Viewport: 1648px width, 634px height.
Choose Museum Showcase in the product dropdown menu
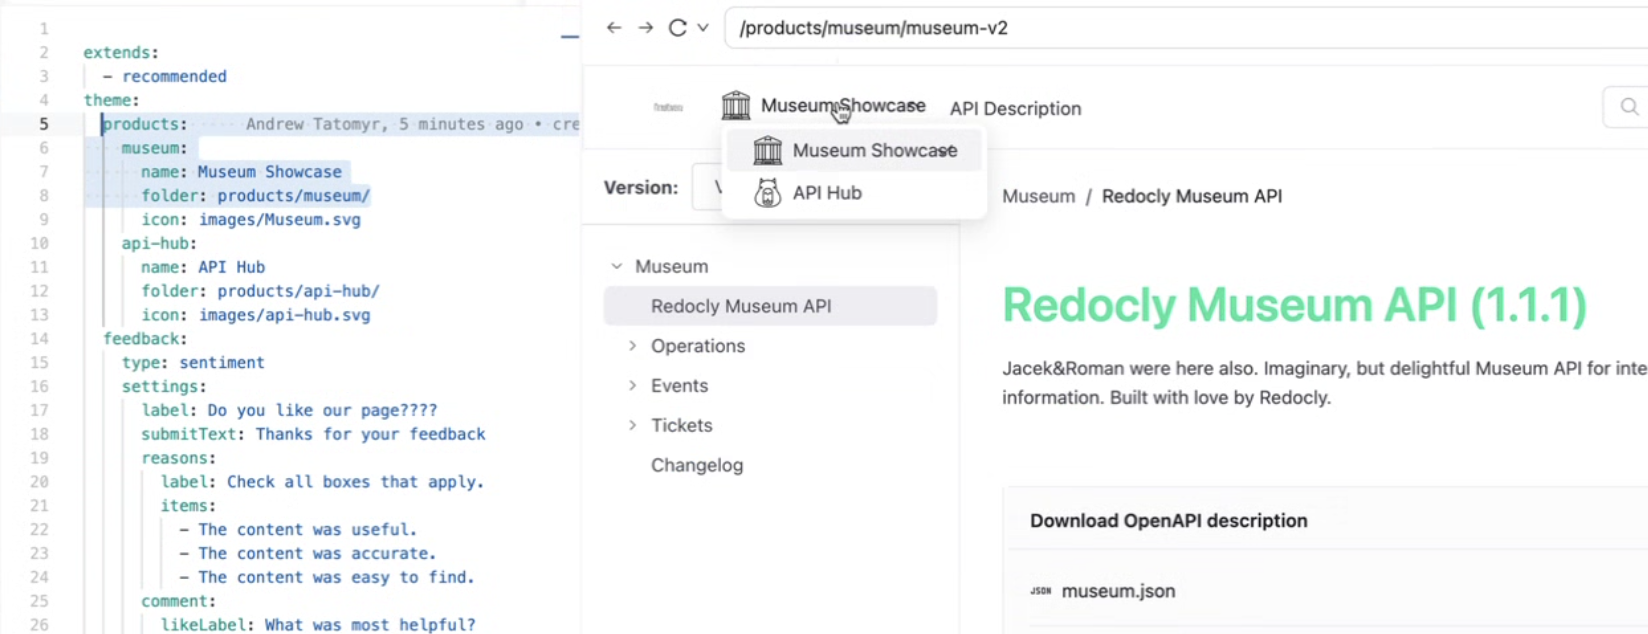[854, 150]
